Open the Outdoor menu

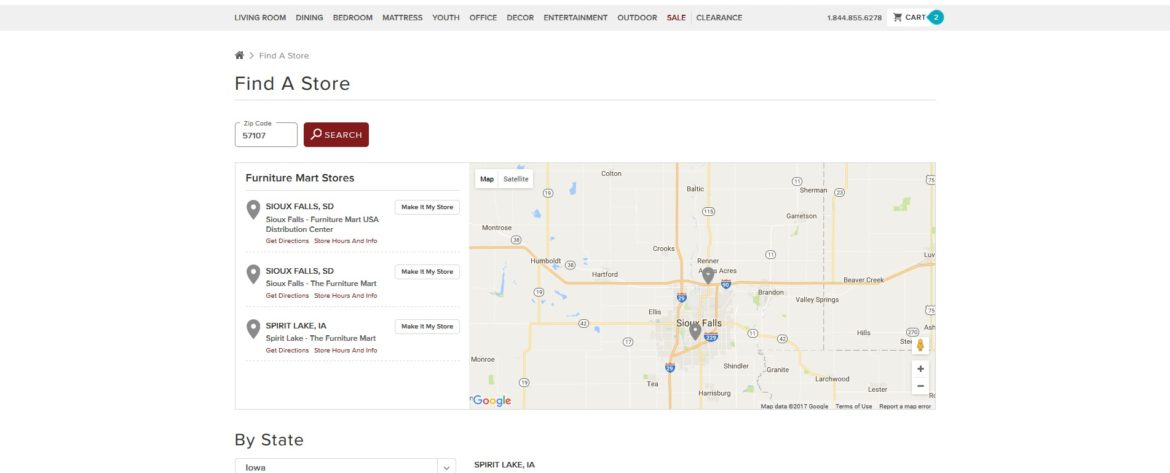pos(637,18)
